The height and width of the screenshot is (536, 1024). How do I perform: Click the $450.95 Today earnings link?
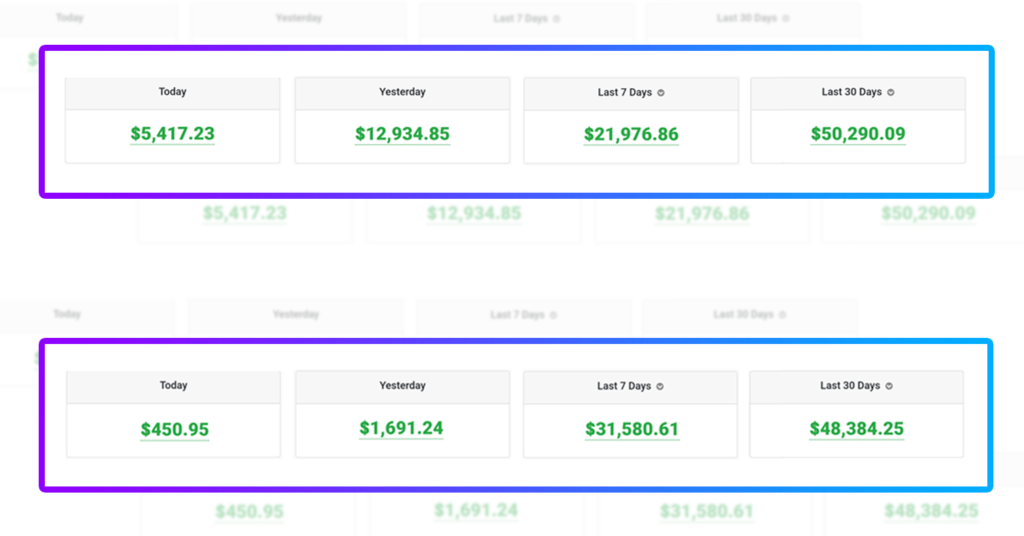[174, 430]
